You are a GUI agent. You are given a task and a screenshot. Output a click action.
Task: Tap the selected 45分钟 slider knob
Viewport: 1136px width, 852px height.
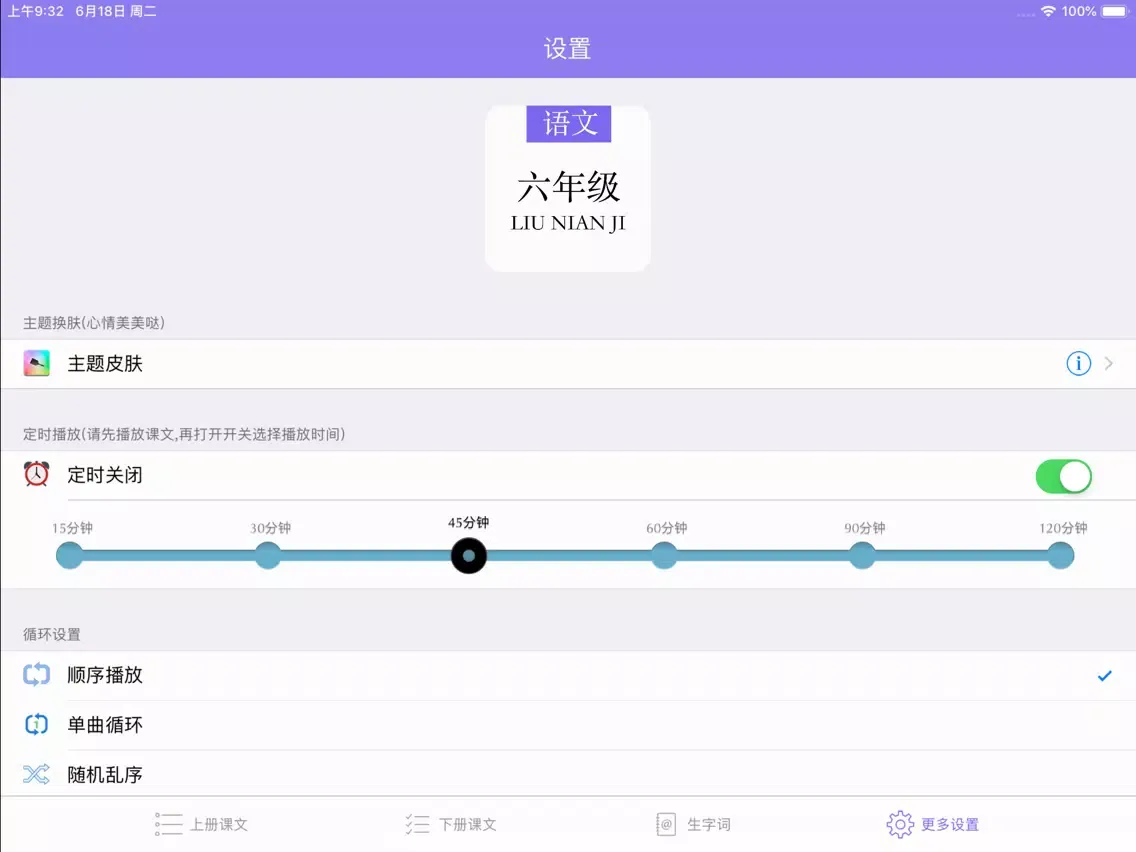coord(469,556)
